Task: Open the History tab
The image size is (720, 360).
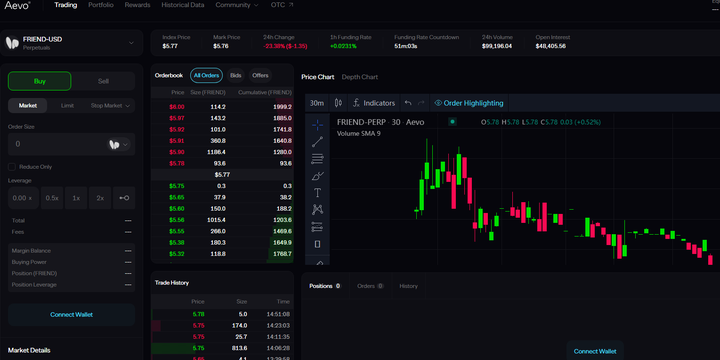Action: (x=408, y=286)
